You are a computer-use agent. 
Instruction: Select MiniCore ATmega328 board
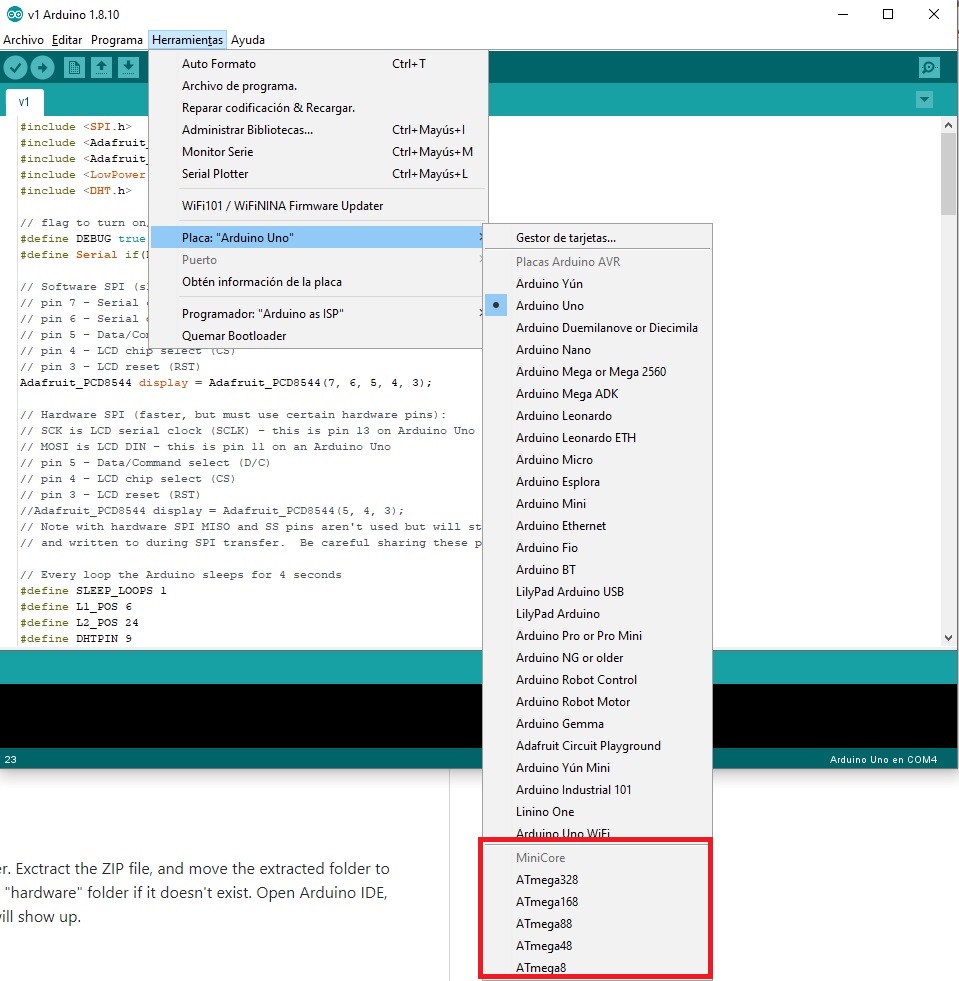(598, 879)
